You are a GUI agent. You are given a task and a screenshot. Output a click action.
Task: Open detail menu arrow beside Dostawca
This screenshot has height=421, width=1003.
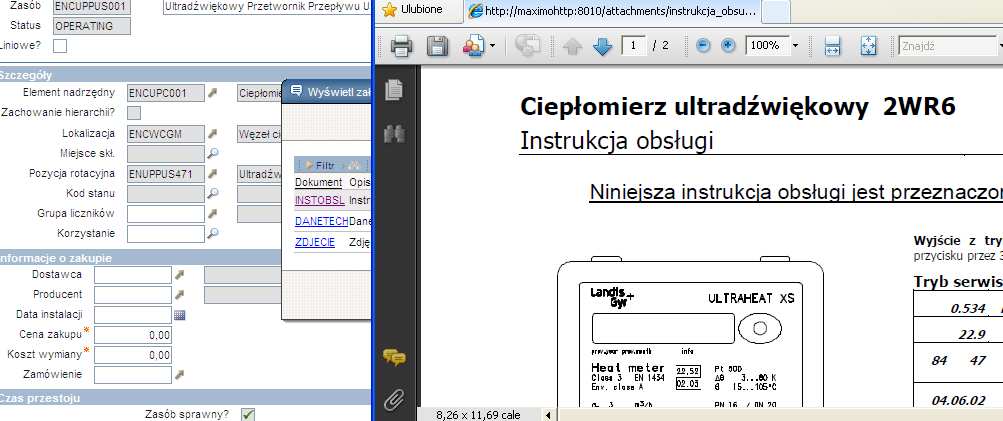[180, 274]
